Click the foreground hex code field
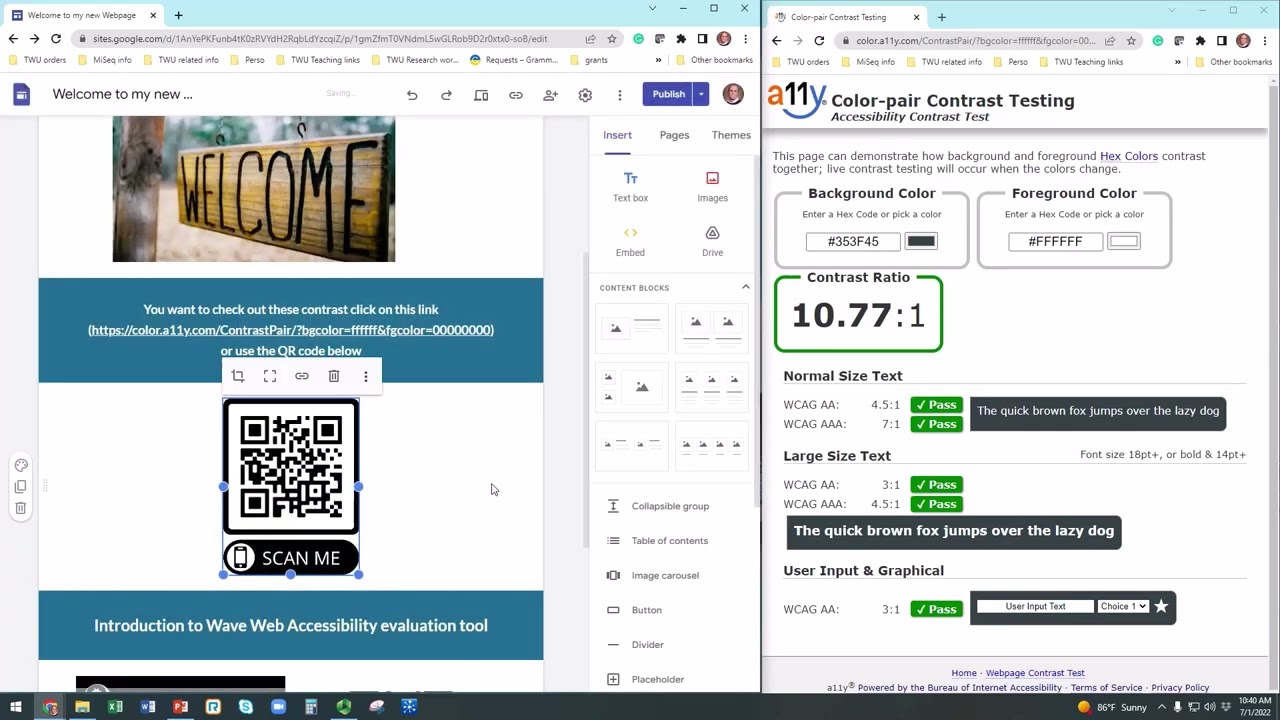This screenshot has width=1280, height=720. coord(1055,241)
